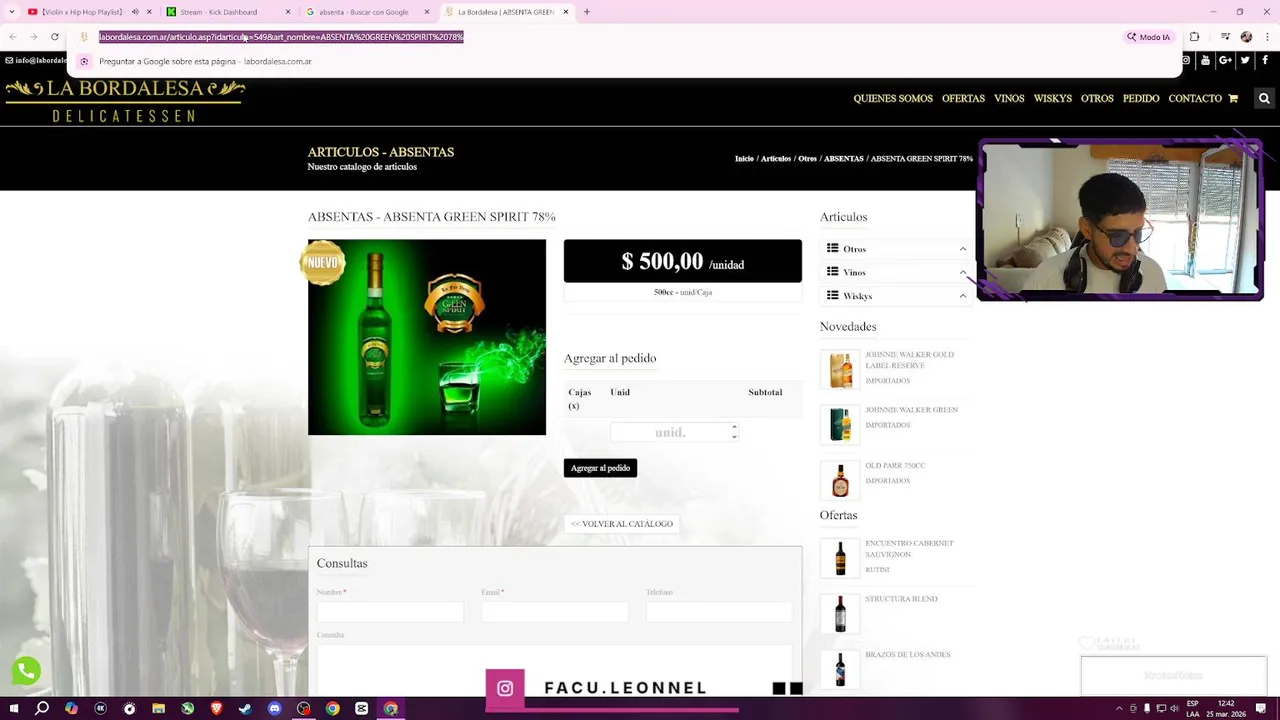
Task: Open the browser extensions puzzle icon
Action: pyautogui.click(x=1194, y=37)
